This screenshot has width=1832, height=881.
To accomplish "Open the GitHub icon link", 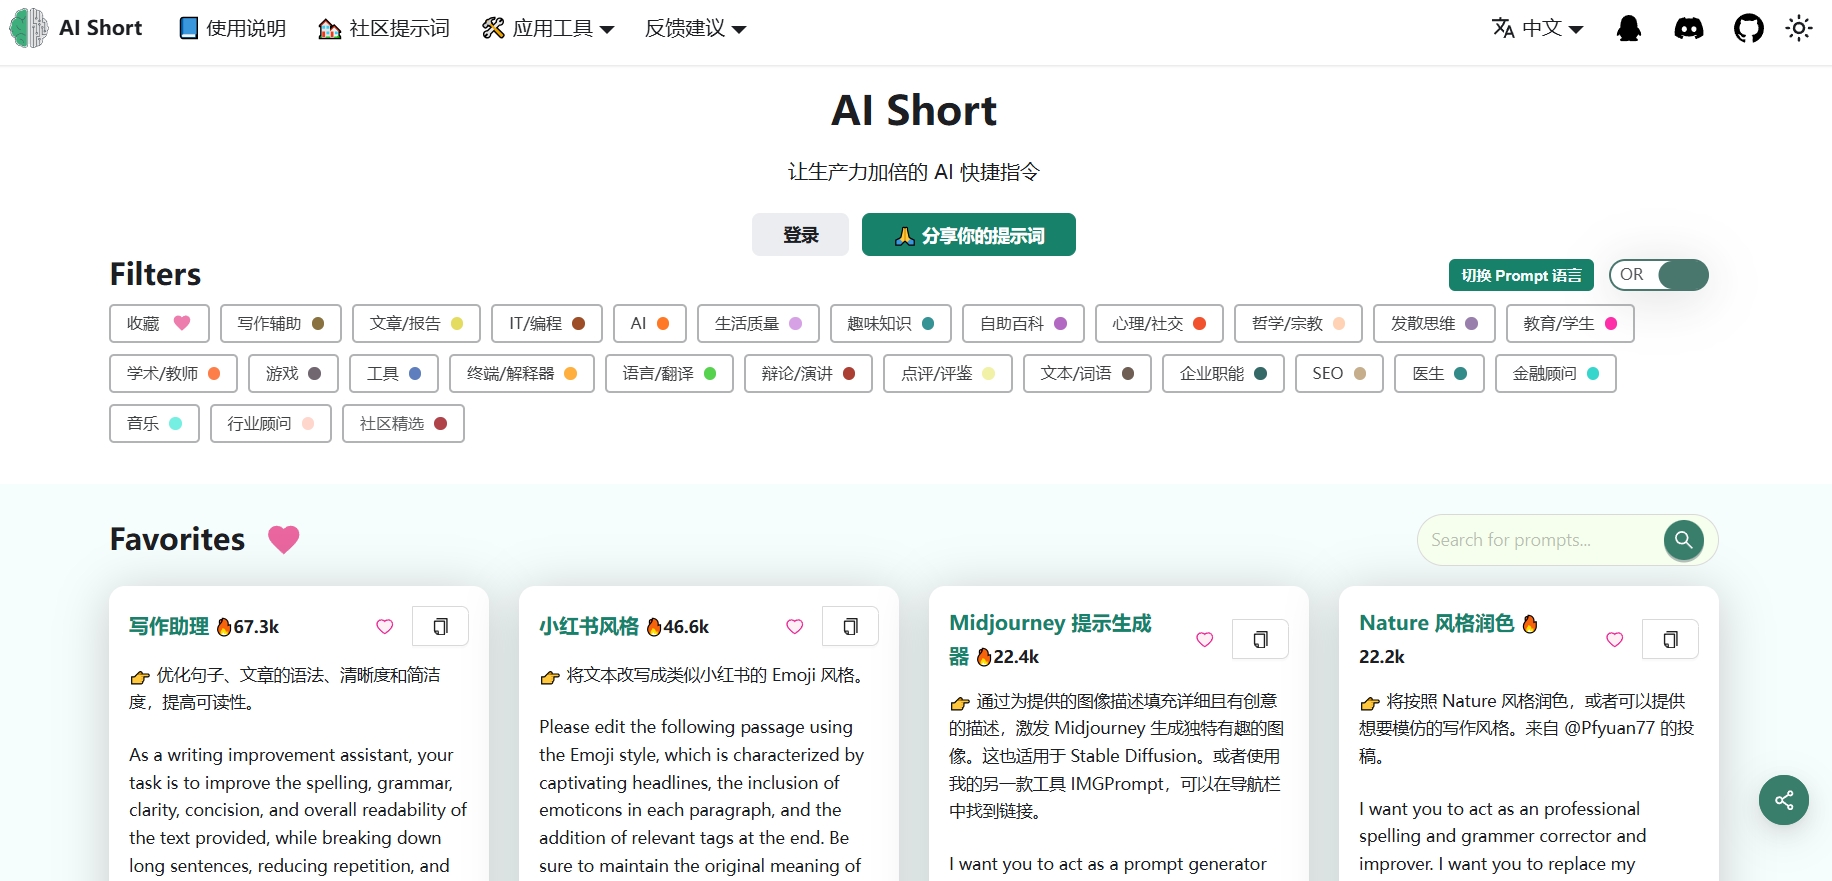I will [1749, 28].
